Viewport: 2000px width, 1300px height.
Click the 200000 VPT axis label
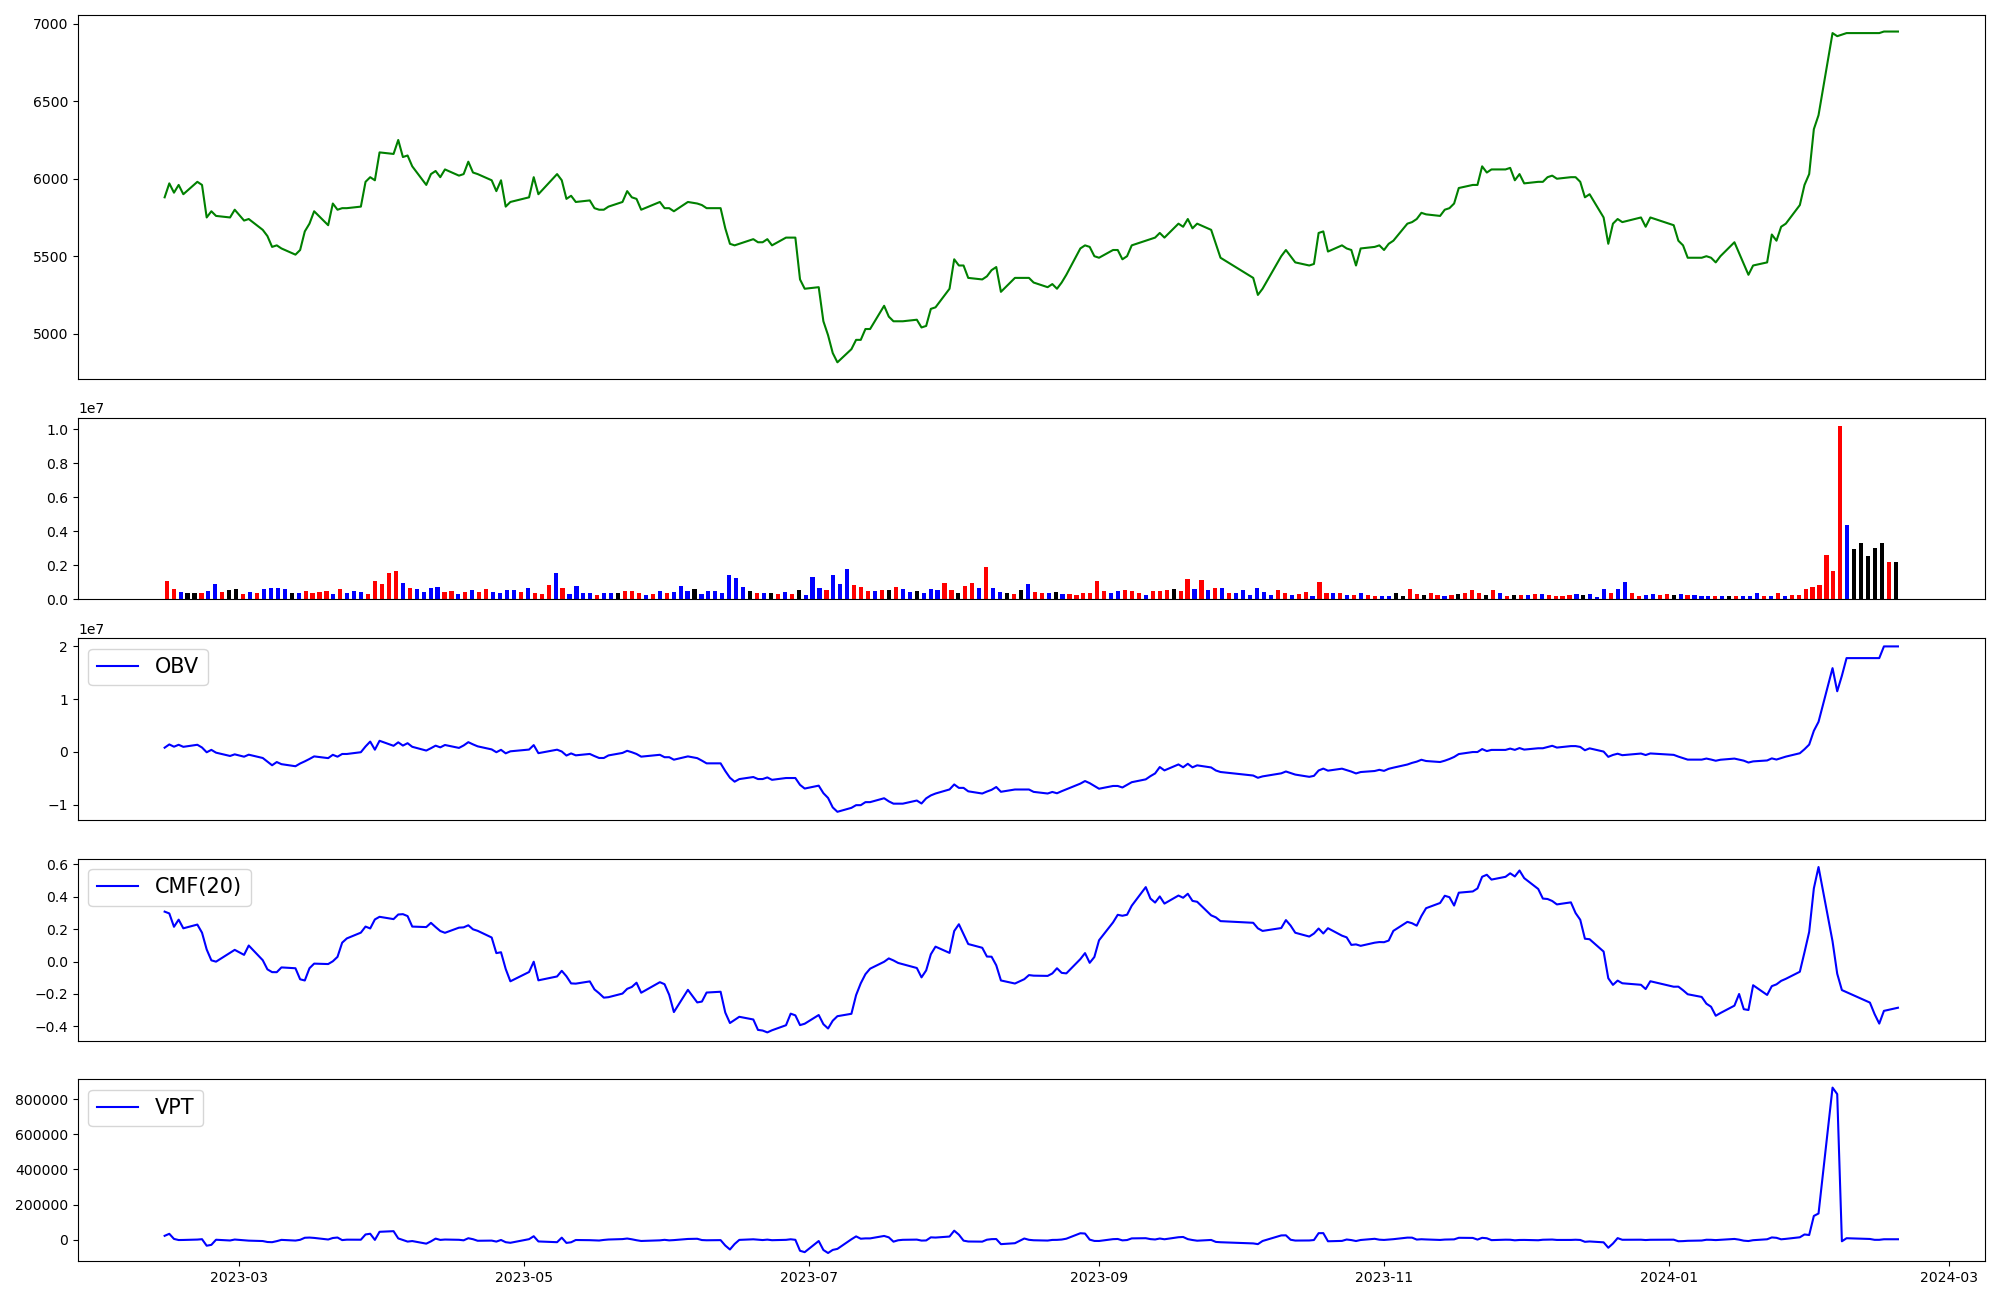click(42, 1205)
